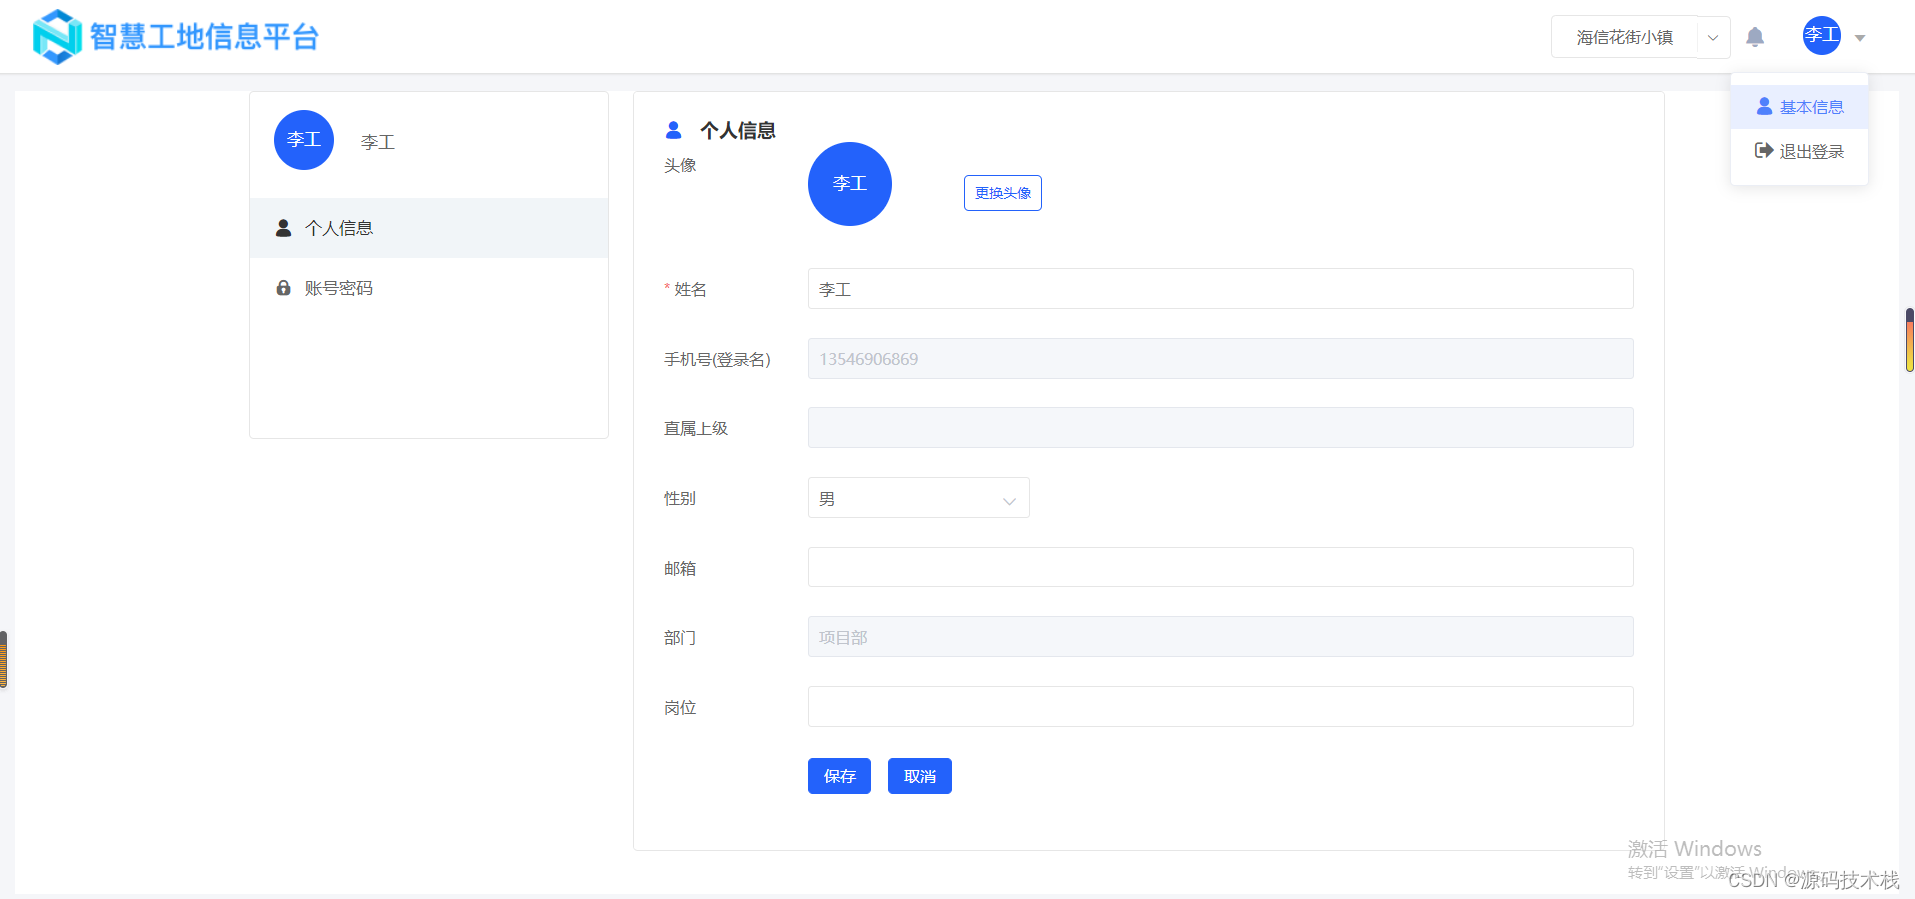Screen dimensions: 1915x899
Task: Click the 头像 label
Action: (680, 165)
